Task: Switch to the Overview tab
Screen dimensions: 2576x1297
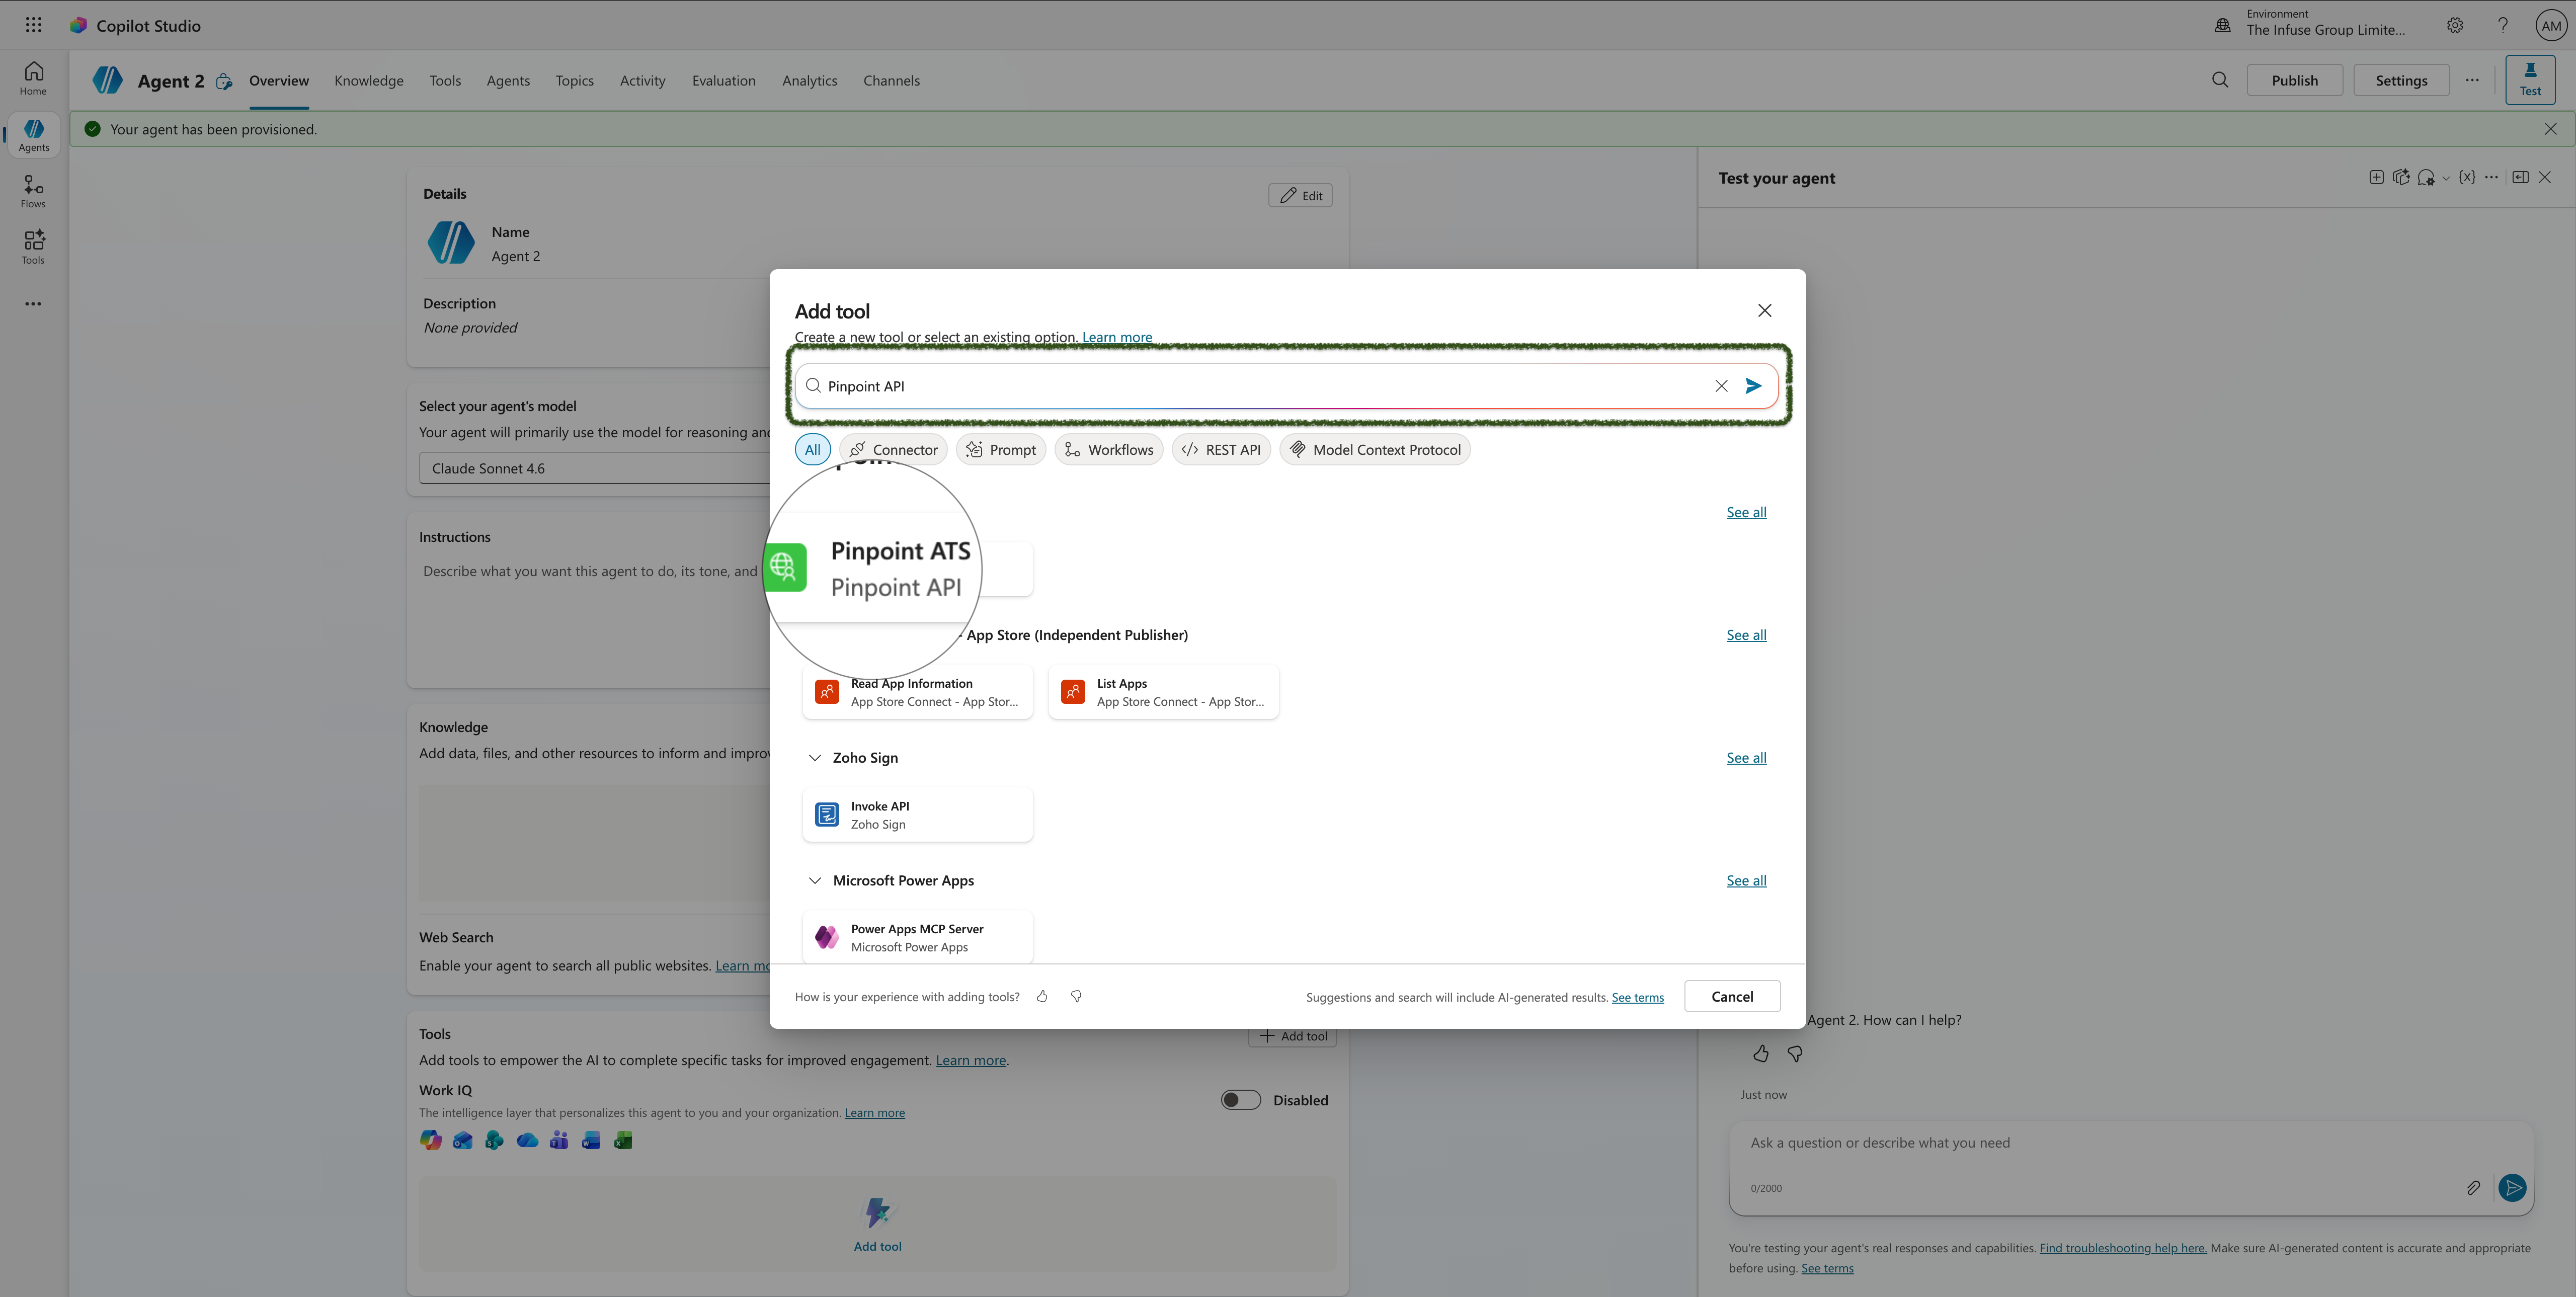Action: (279, 80)
